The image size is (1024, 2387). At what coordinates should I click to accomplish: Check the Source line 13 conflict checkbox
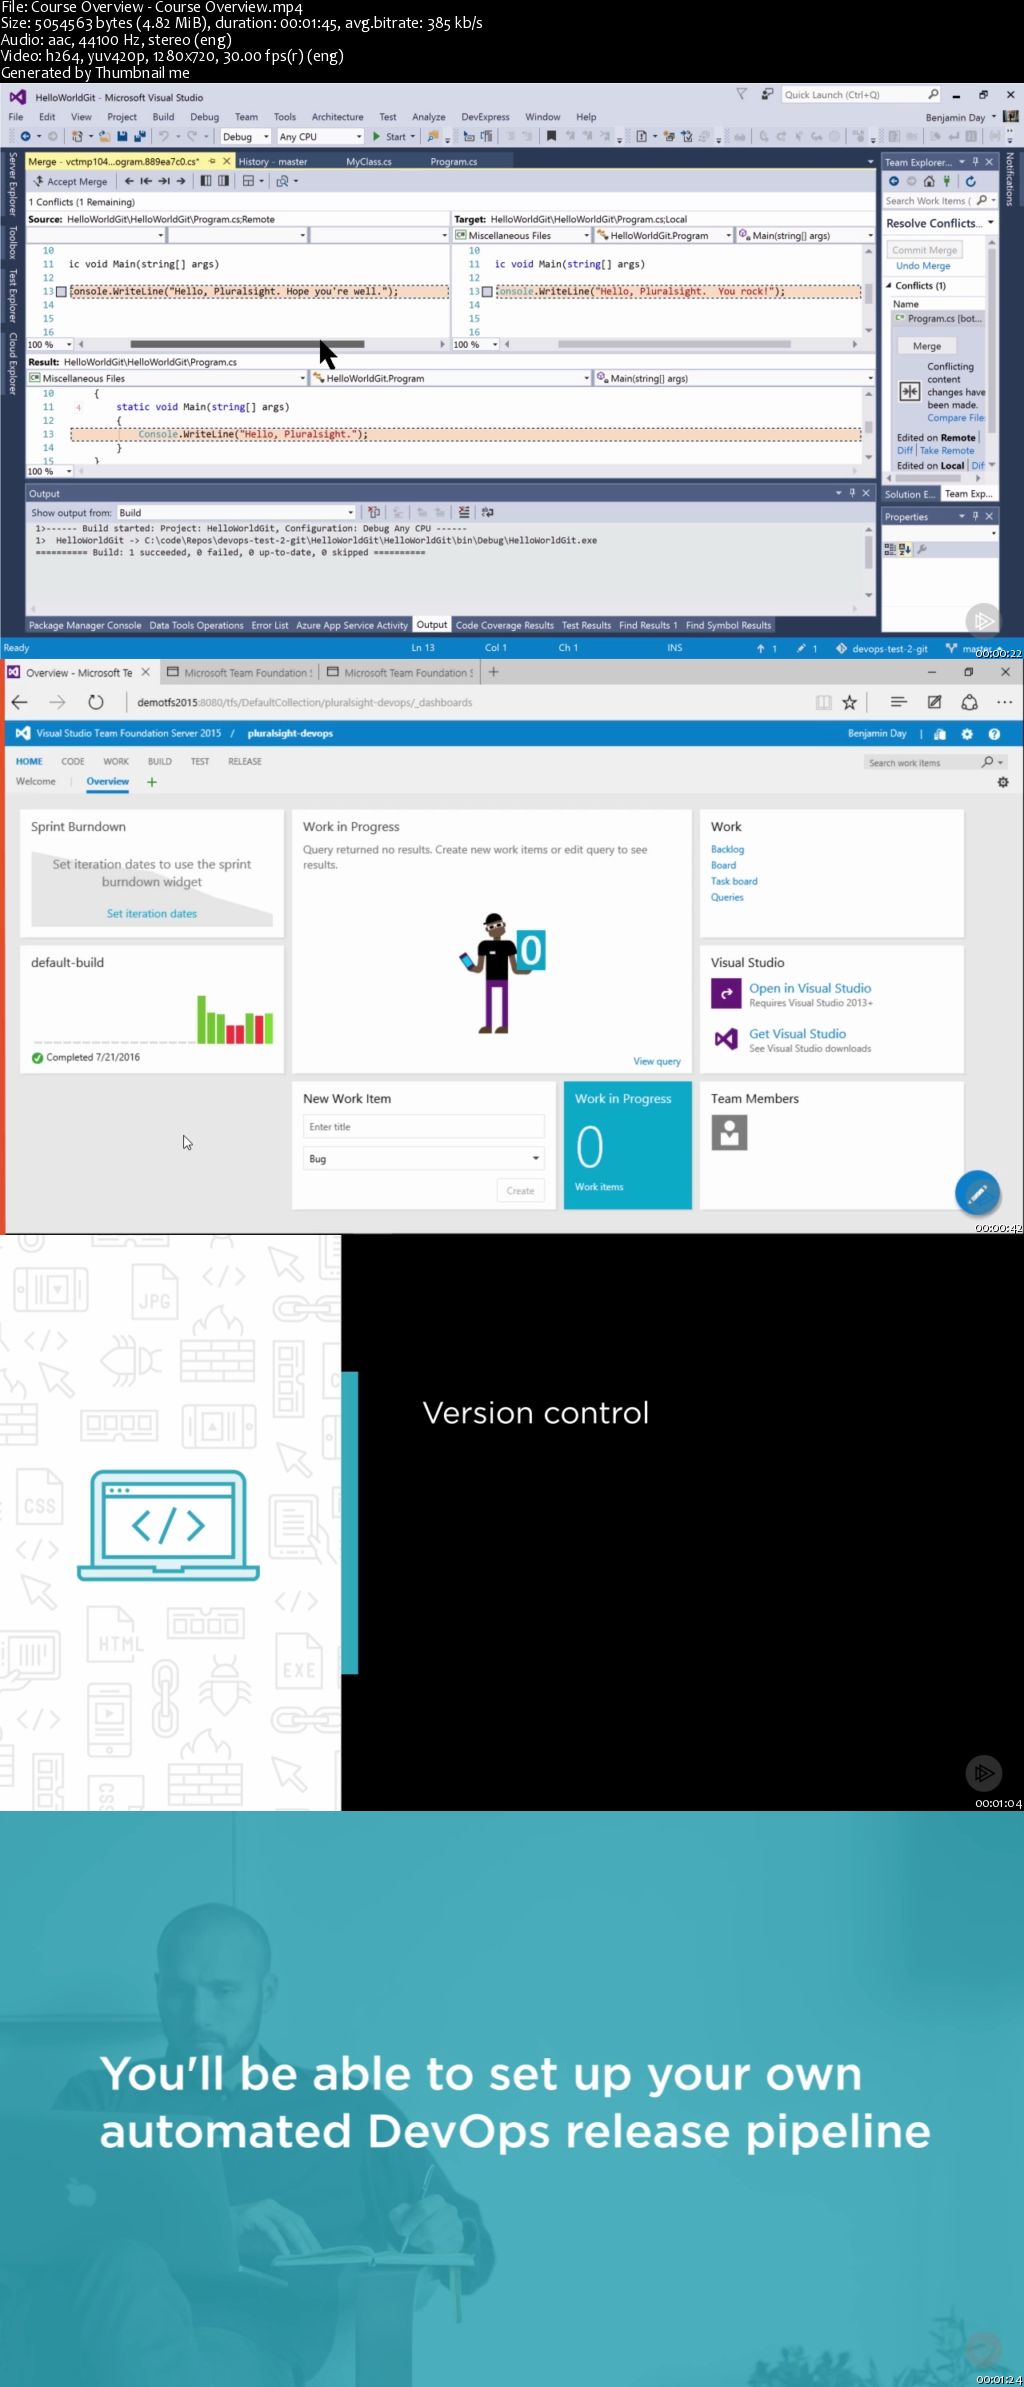coord(62,292)
